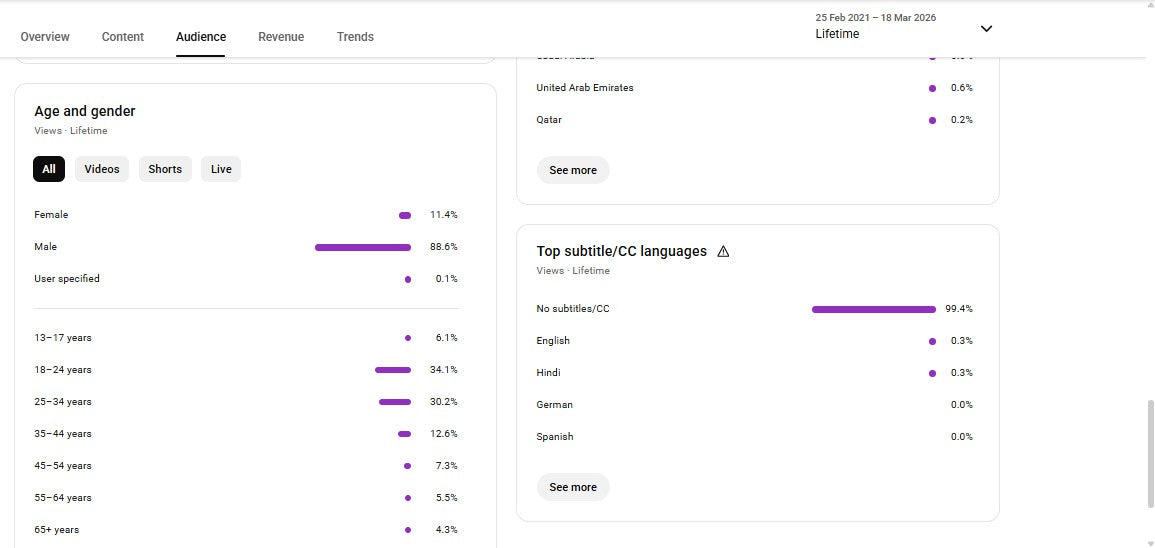Screen dimensions: 1155x548
Task: Filter age and gender by Live
Action: [x=221, y=169]
